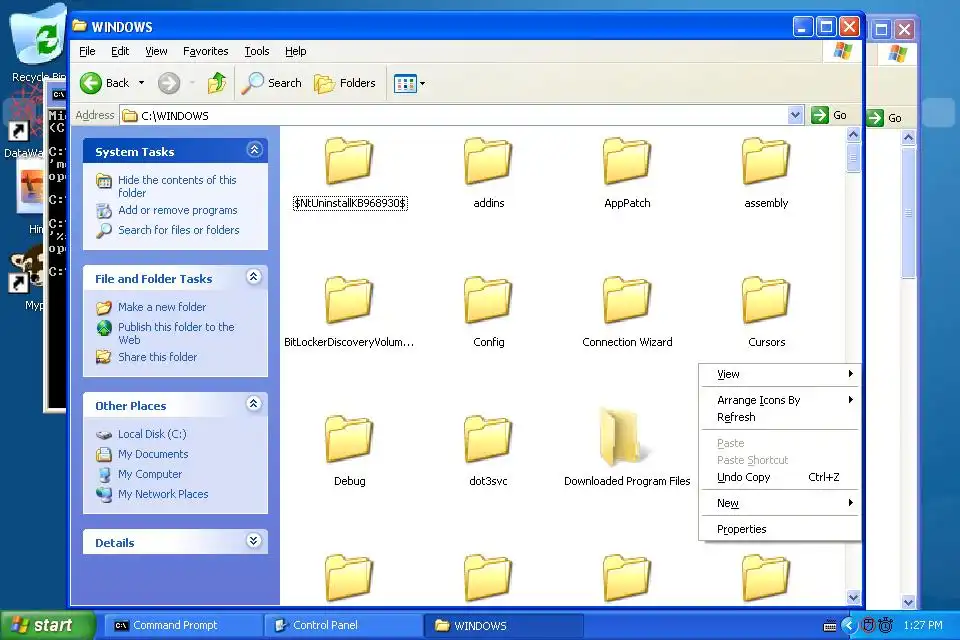Click the scroll-down arrow of the file list
This screenshot has width=960, height=640.
tap(853, 598)
